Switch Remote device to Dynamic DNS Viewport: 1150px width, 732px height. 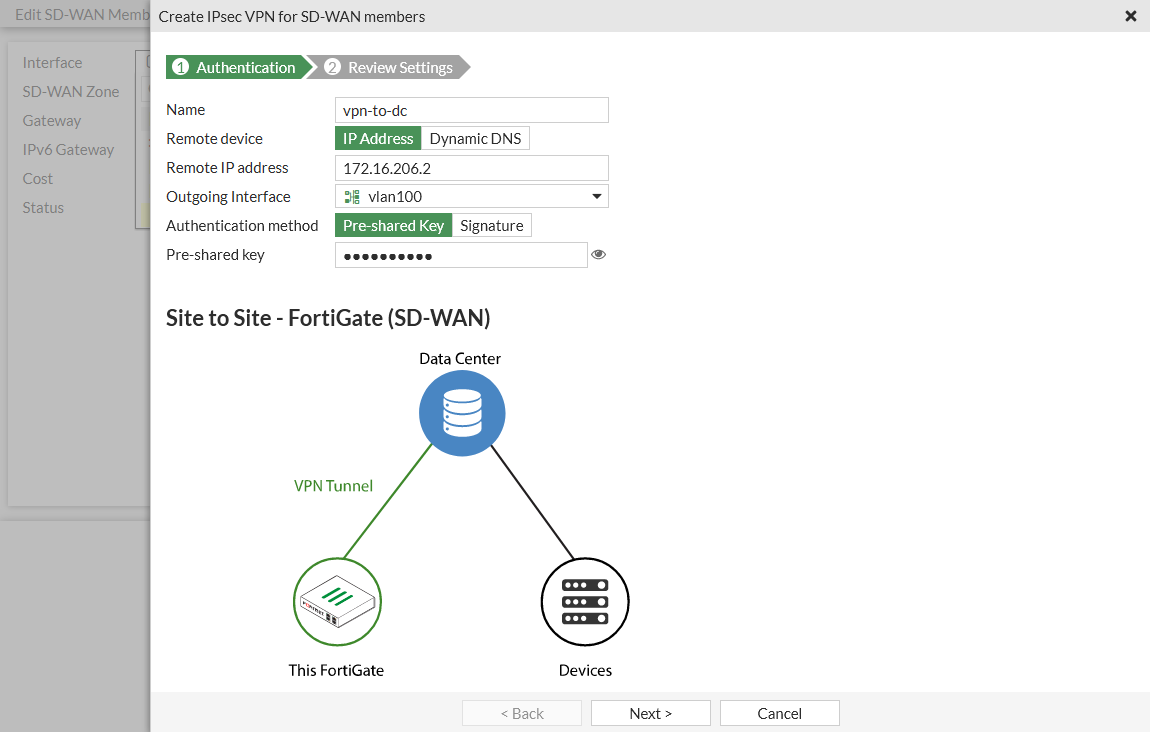click(x=475, y=138)
